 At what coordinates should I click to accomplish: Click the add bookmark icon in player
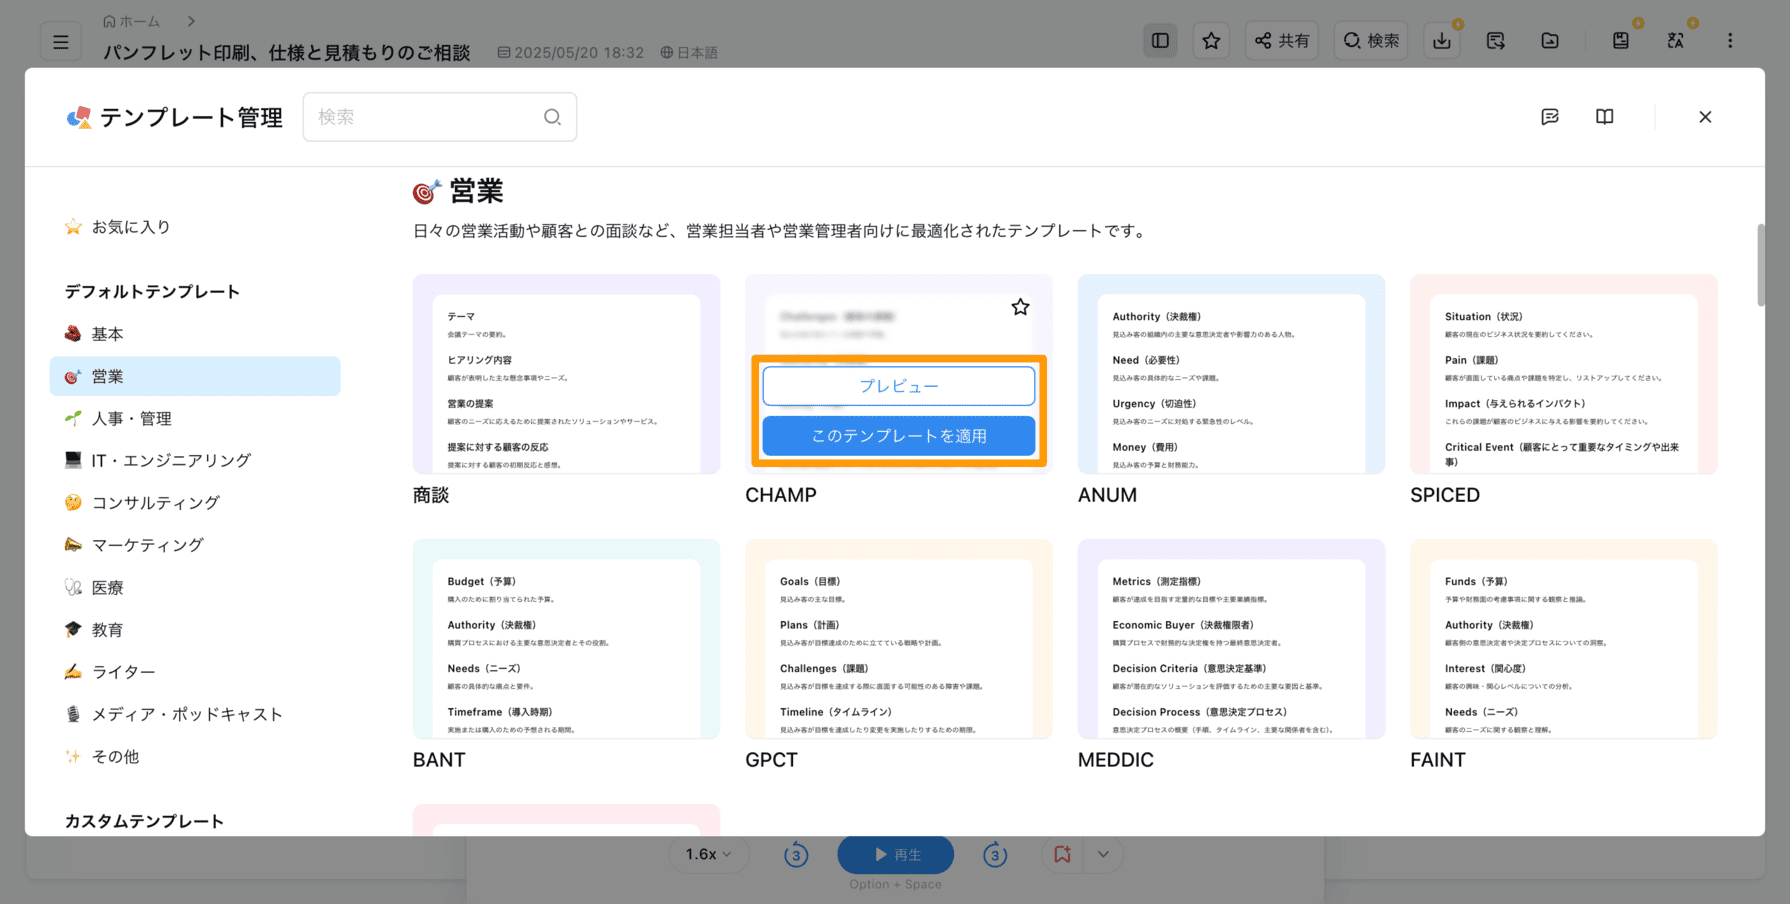click(x=1062, y=855)
